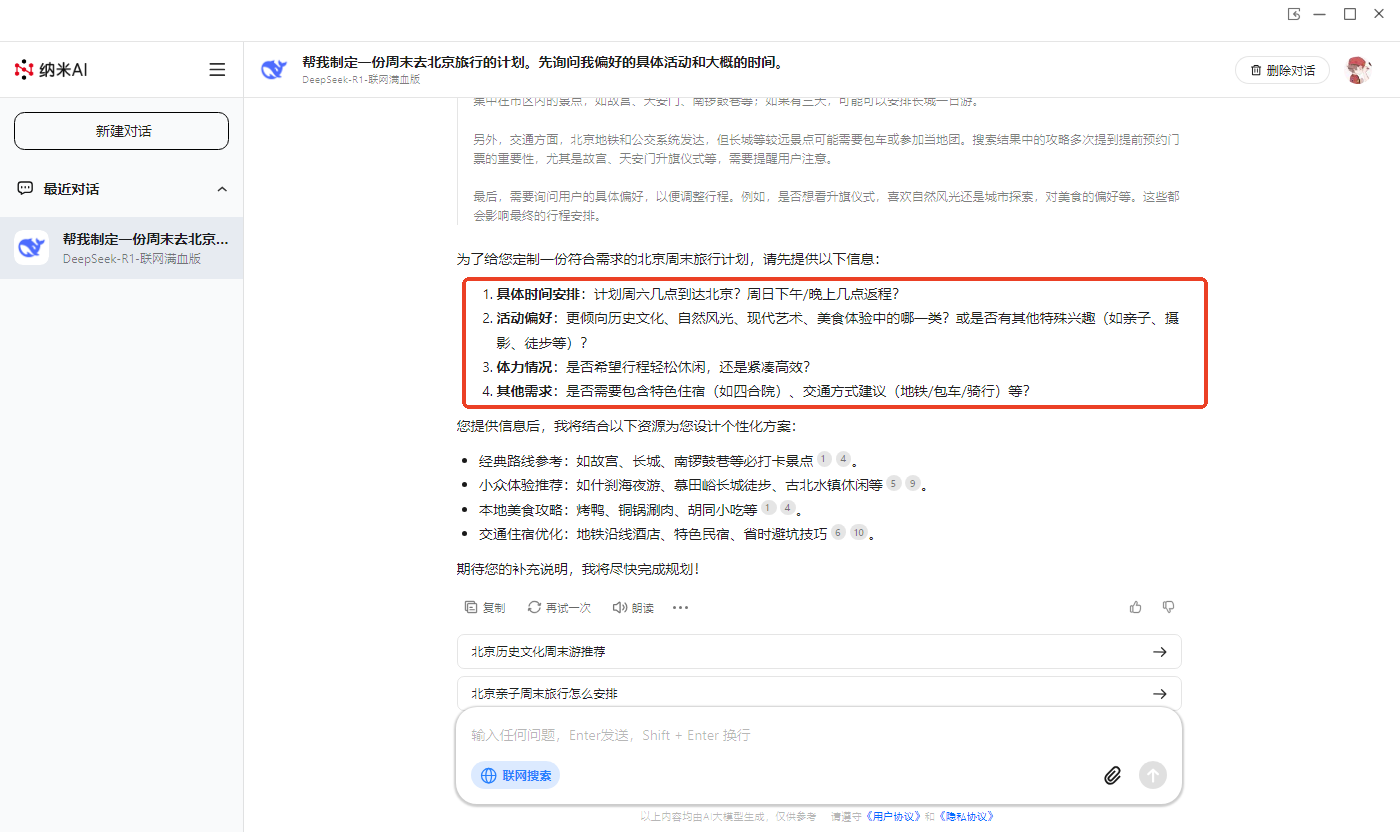Click the conversation title in header
1400x832 pixels.
[543, 62]
